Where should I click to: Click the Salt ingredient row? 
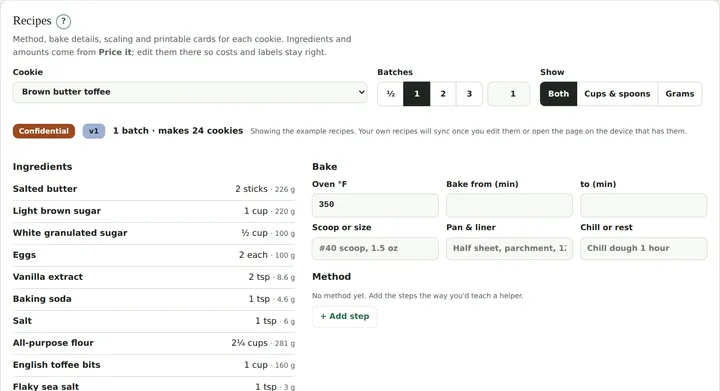pos(154,321)
